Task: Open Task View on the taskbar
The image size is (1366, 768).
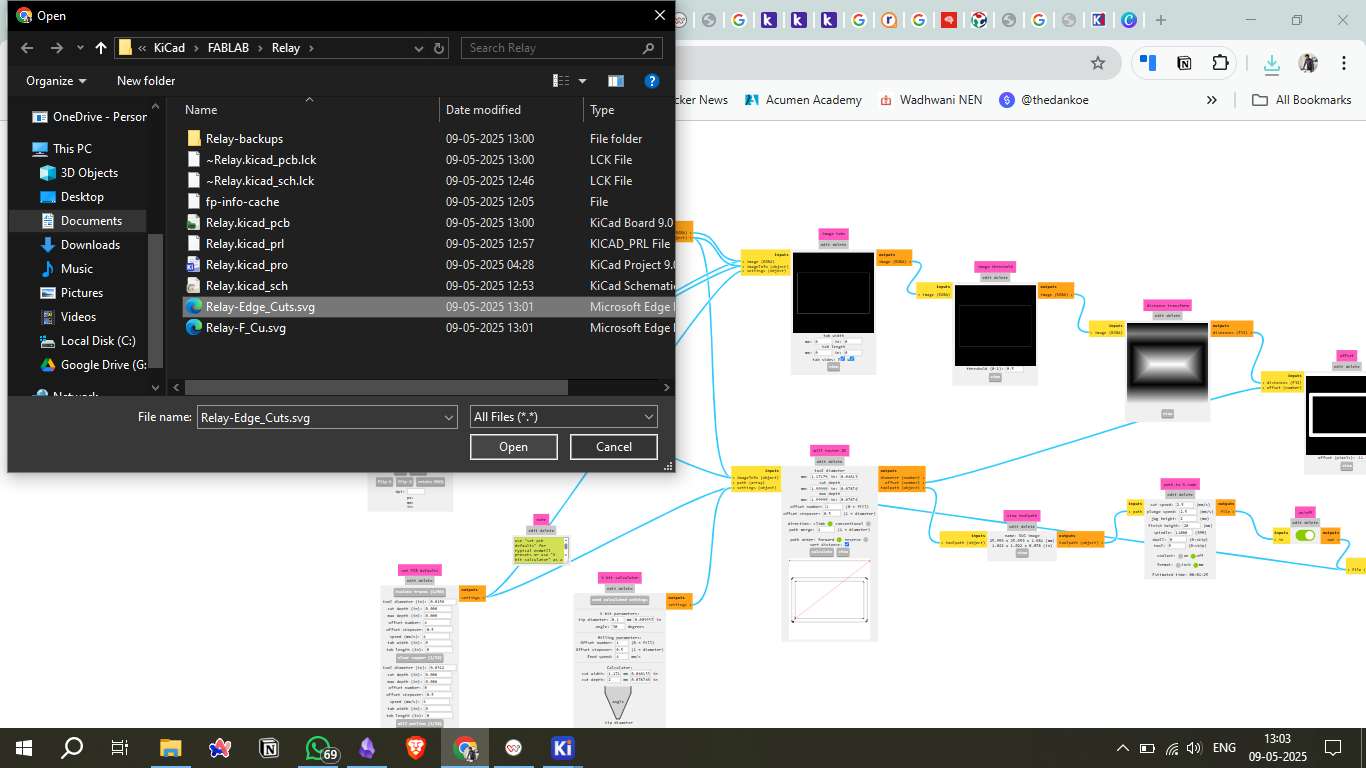Action: 120,748
